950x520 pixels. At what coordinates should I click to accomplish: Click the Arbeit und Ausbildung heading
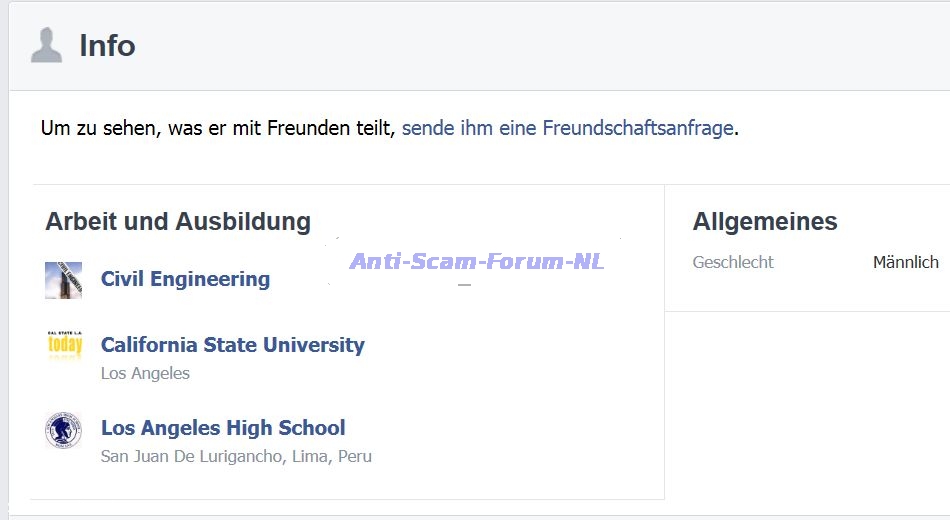pyautogui.click(x=178, y=221)
